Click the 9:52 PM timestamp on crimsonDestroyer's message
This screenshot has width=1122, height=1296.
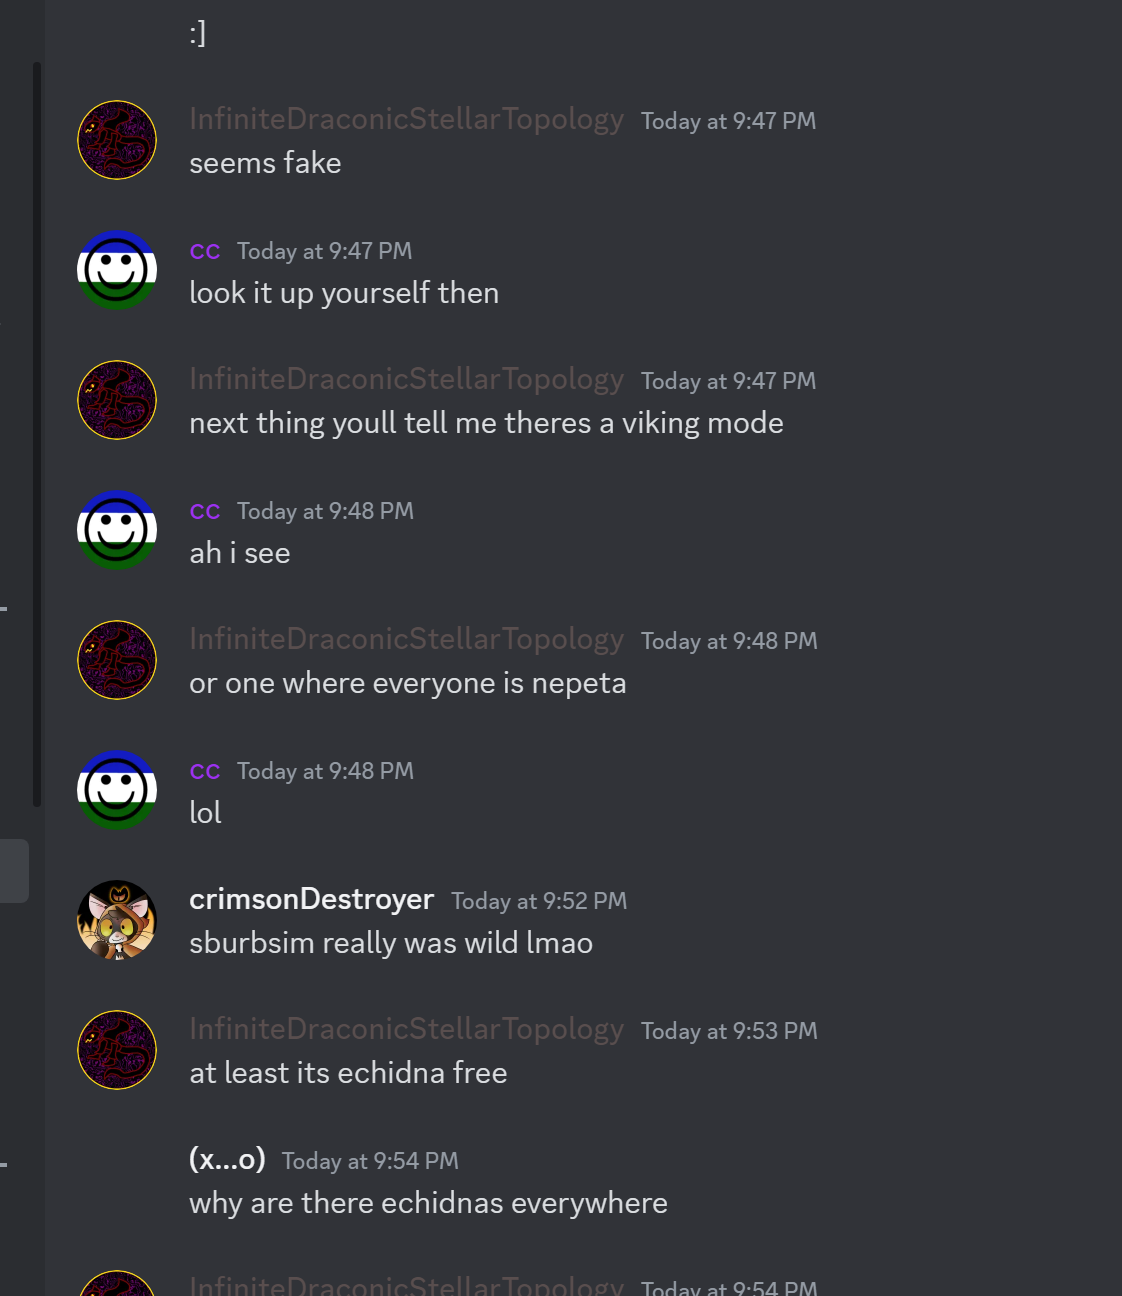539,901
